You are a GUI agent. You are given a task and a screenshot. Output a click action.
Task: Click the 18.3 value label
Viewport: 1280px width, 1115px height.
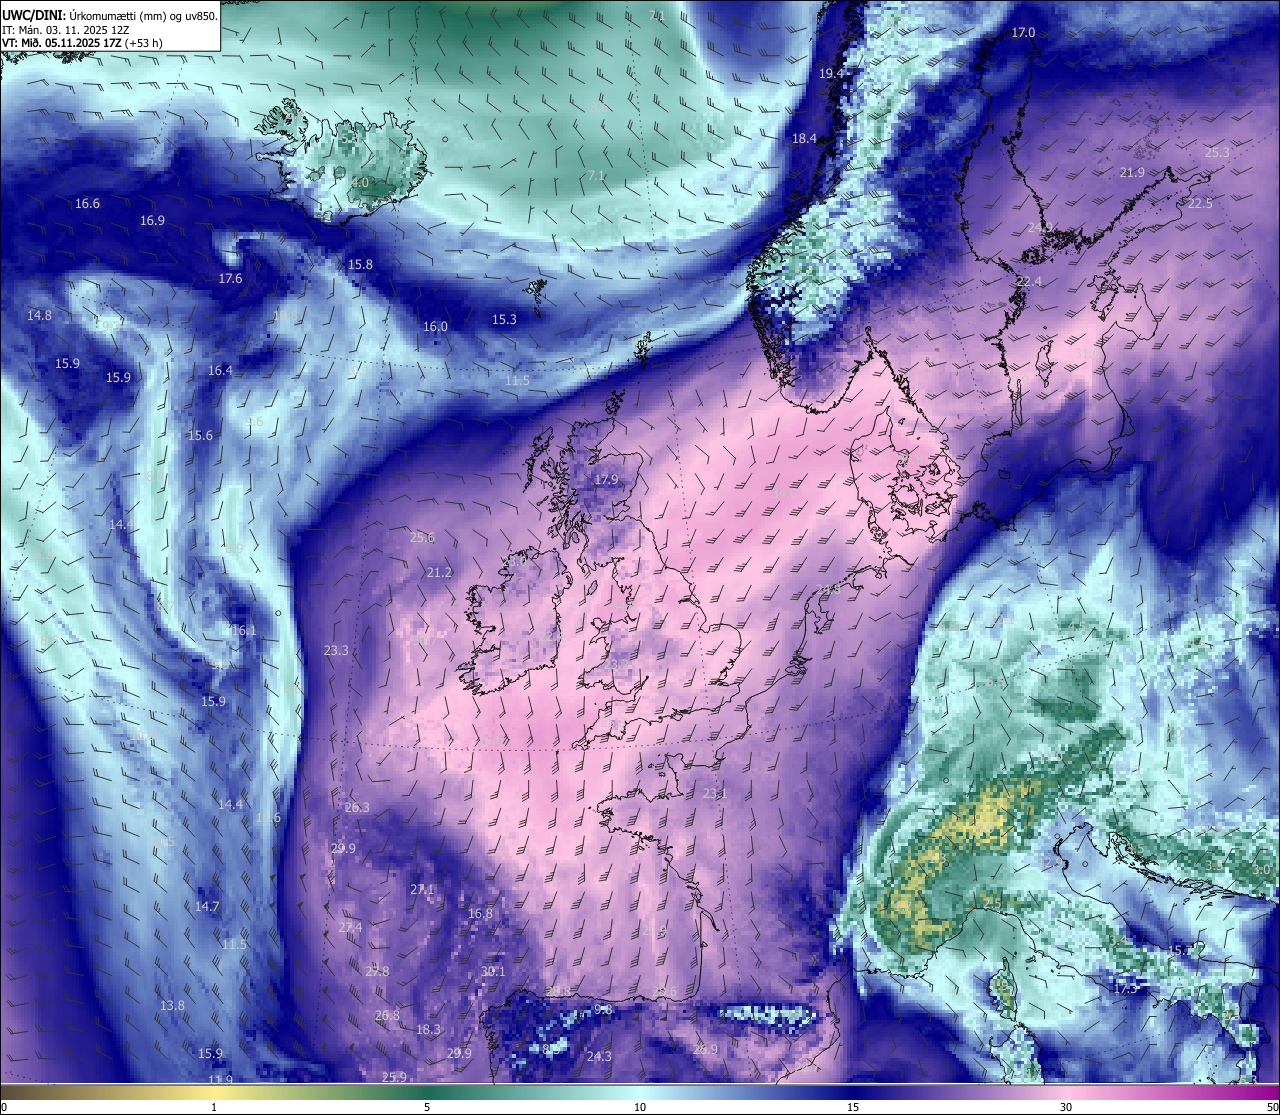tap(428, 1030)
